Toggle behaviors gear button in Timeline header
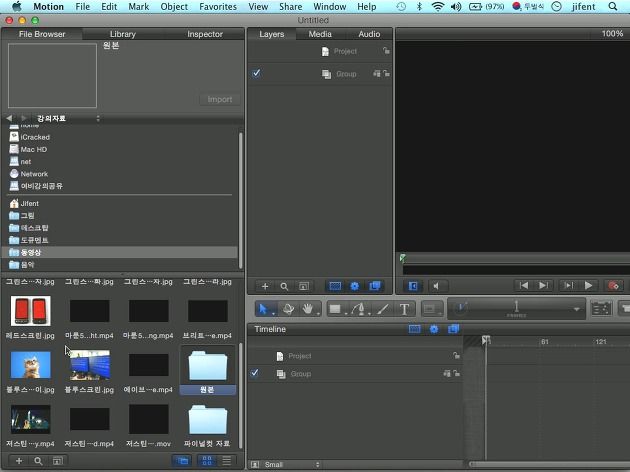This screenshot has height=472, width=630. pyautogui.click(x=434, y=329)
